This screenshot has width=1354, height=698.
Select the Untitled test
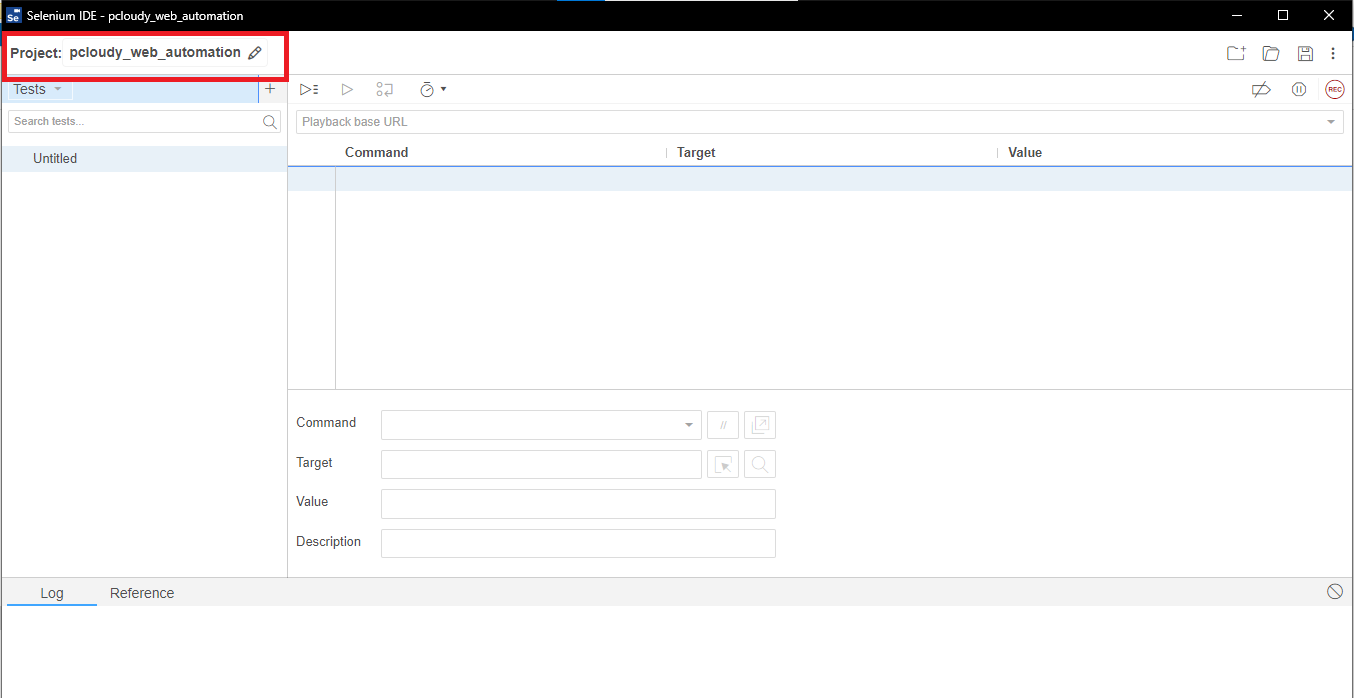(x=55, y=158)
